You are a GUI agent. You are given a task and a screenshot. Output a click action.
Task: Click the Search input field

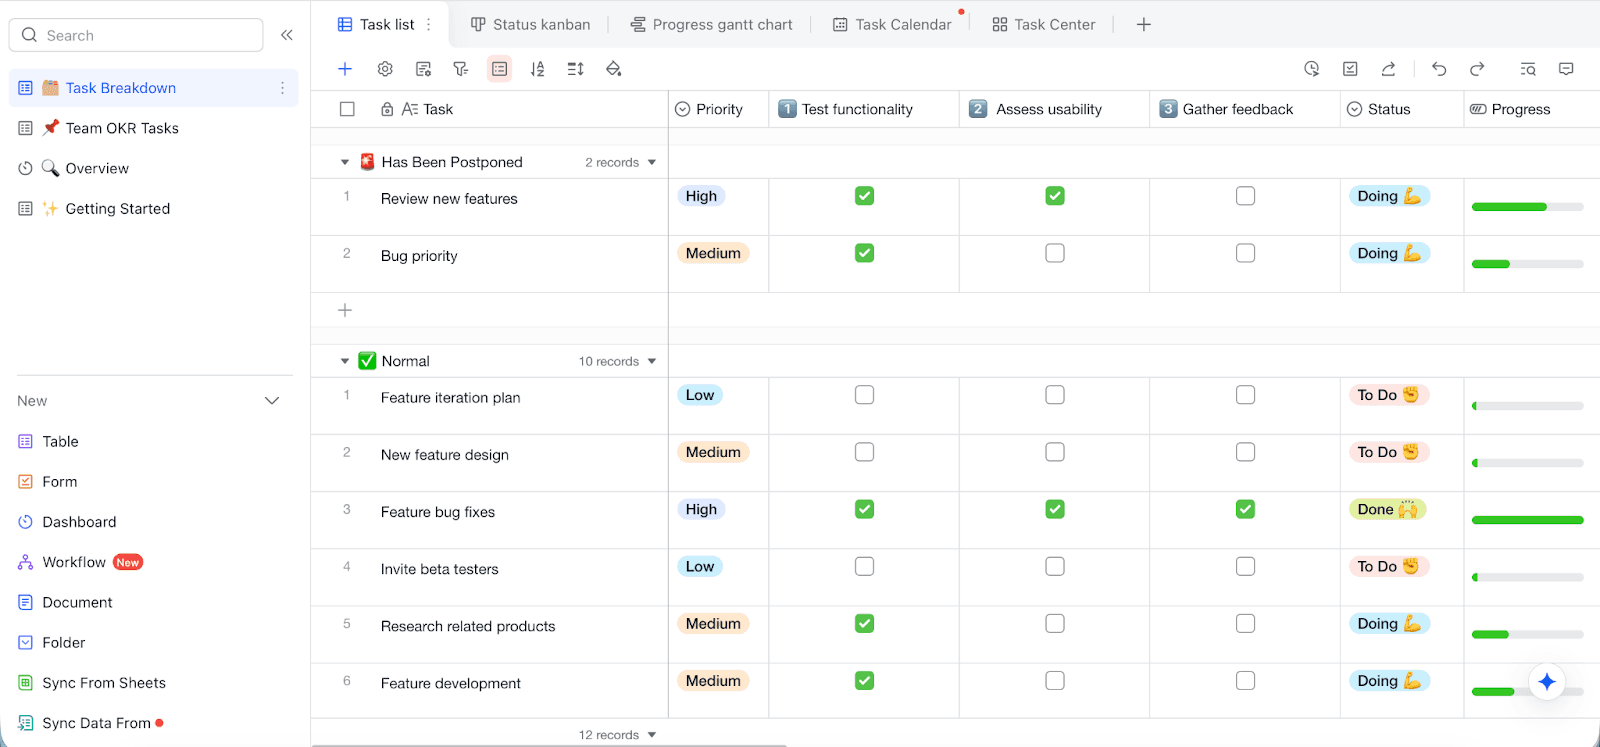[136, 35]
